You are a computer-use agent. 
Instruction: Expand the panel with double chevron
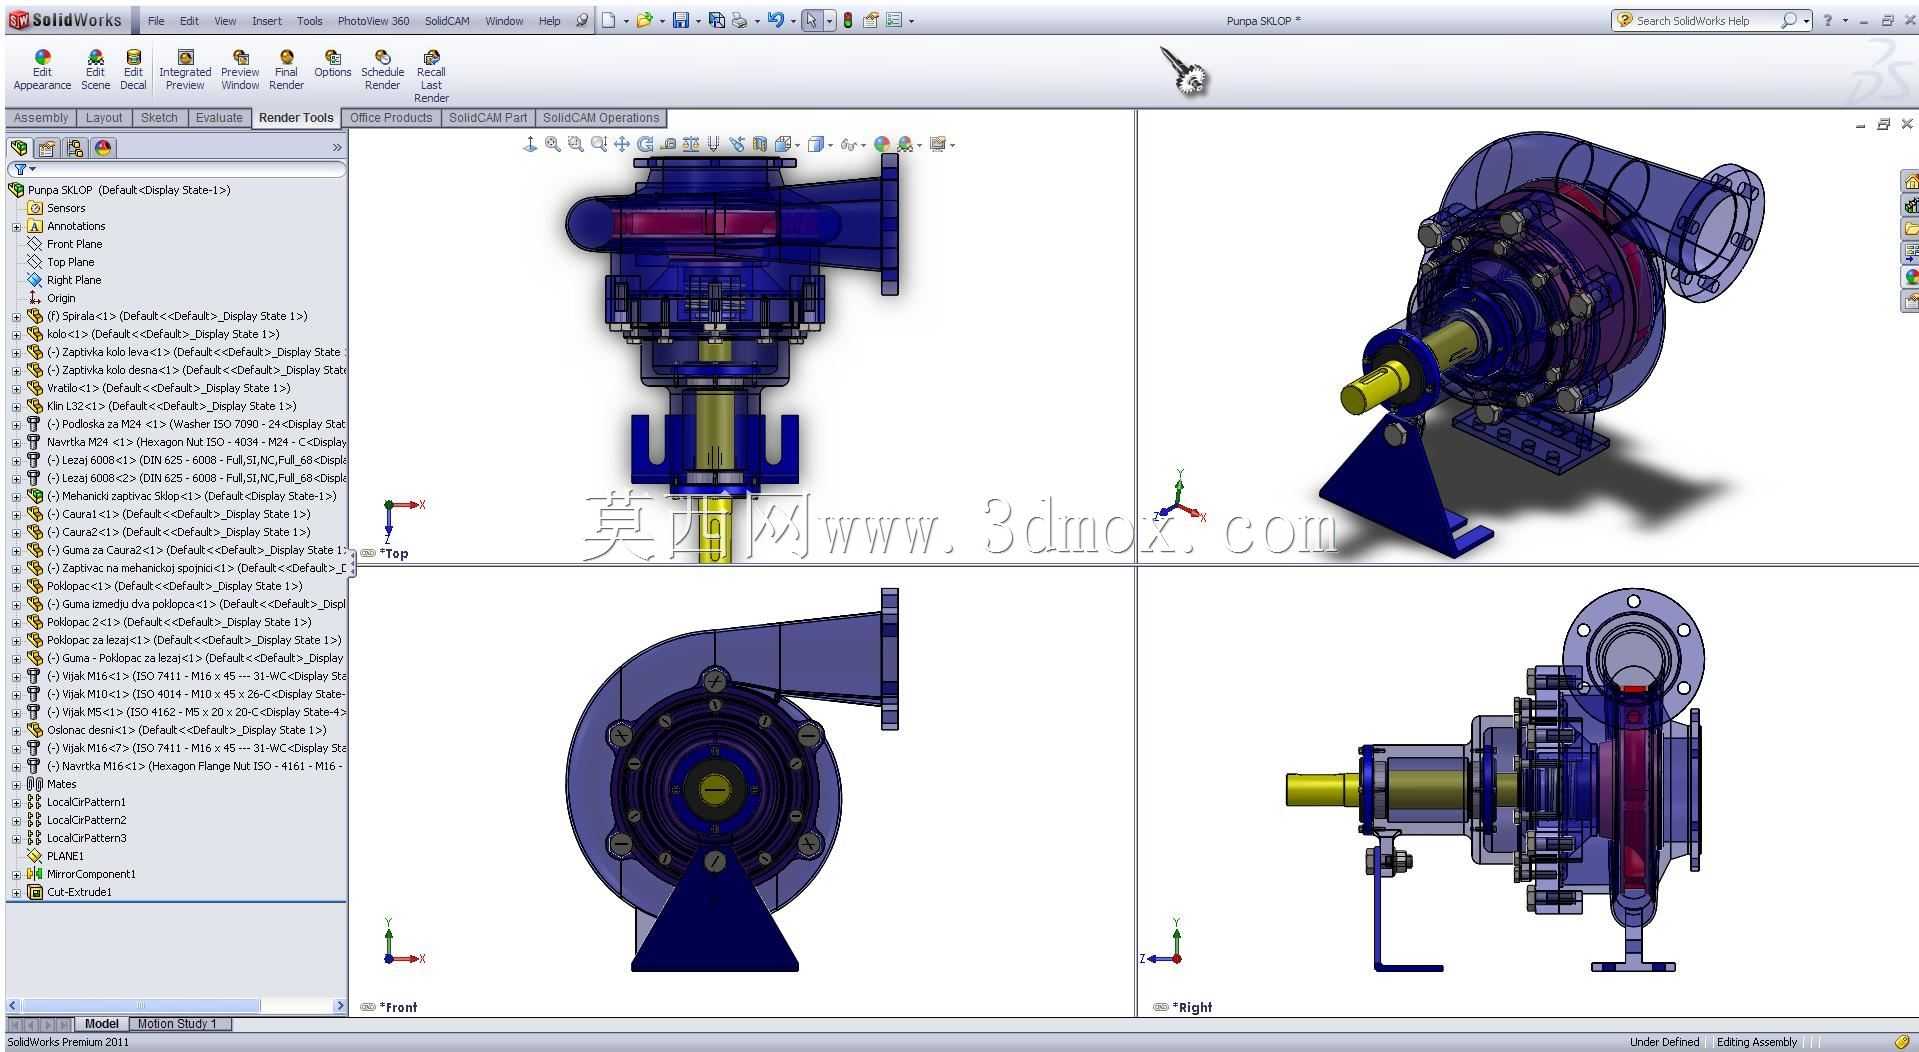[337, 148]
